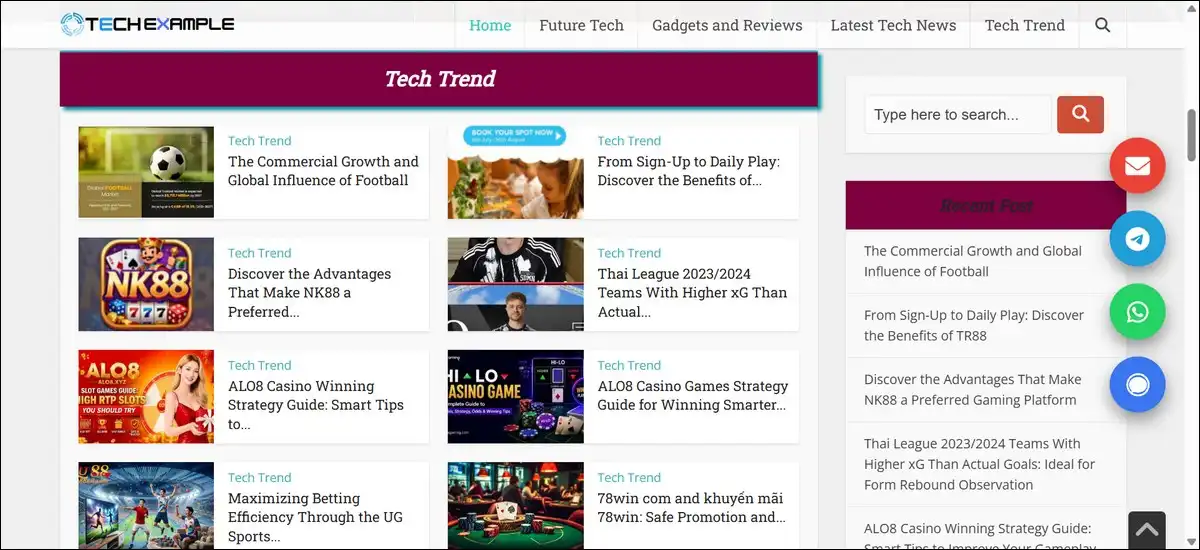Open the ALO8 high RTP slots thumbnail
Screen dimensions: 1200x550
click(146, 396)
